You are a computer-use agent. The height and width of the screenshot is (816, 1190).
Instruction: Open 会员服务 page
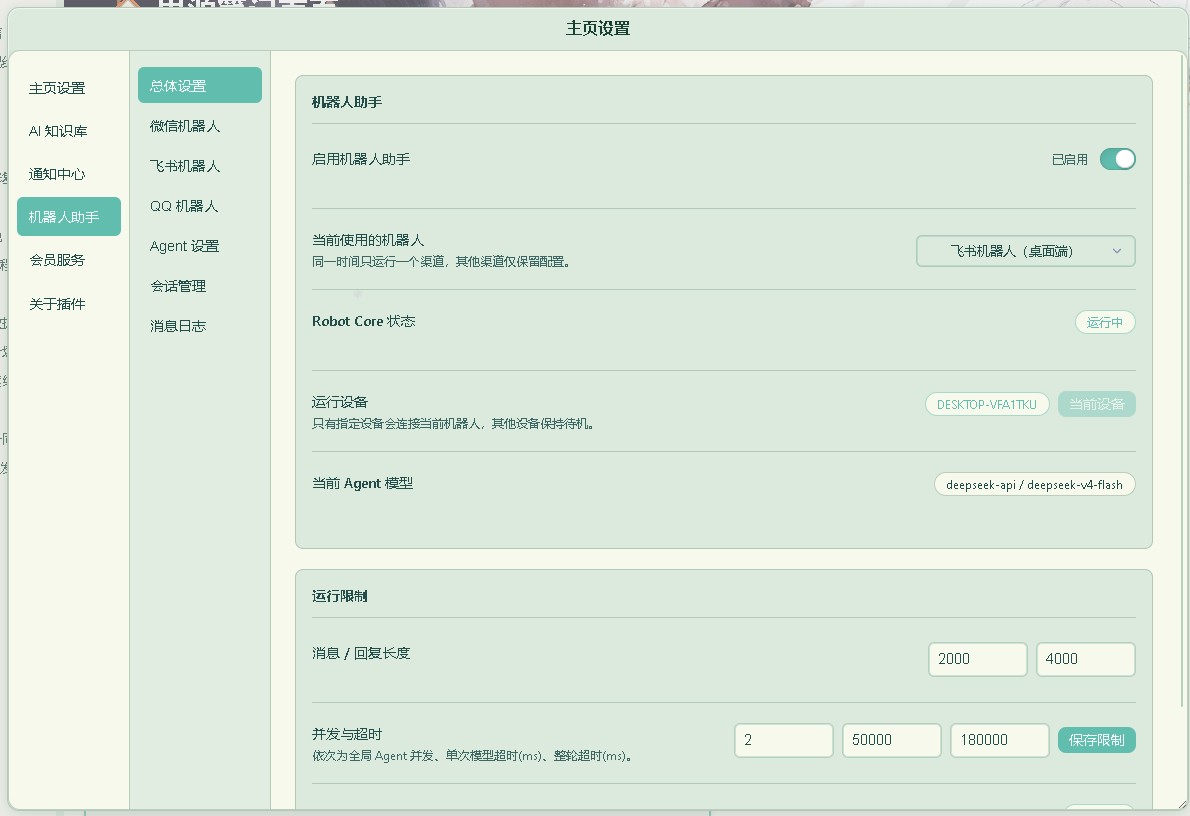[57, 260]
